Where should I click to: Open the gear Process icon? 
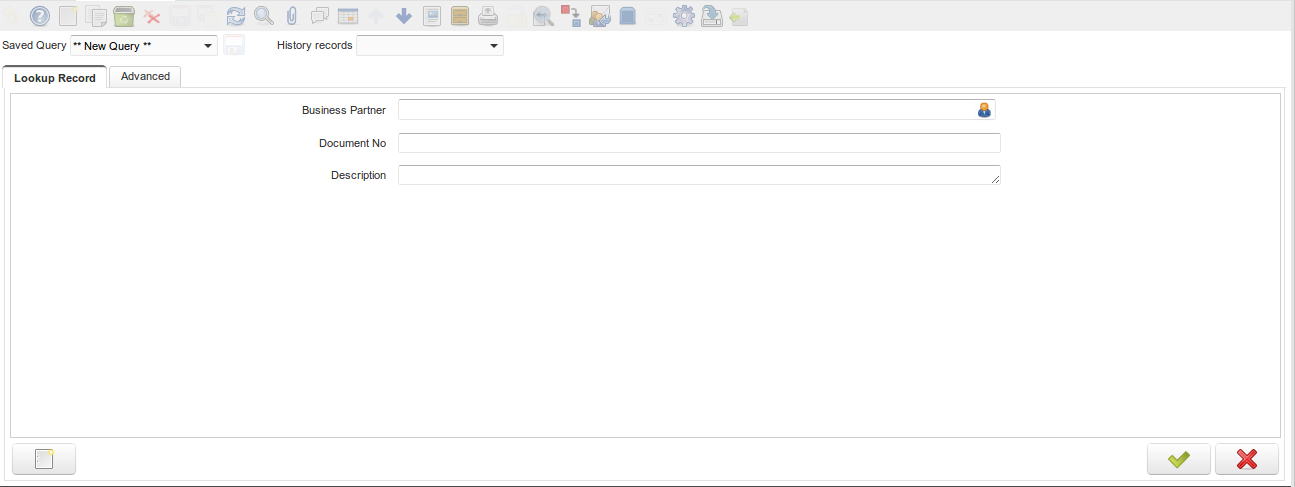tap(684, 16)
